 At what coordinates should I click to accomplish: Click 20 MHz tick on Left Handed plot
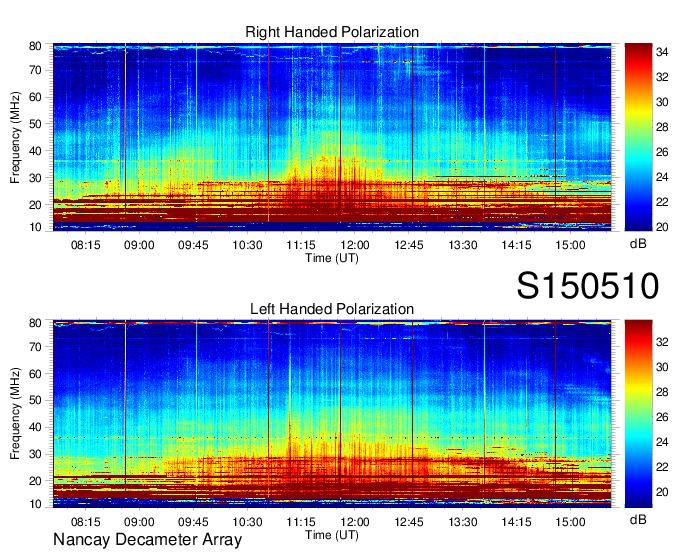35,481
